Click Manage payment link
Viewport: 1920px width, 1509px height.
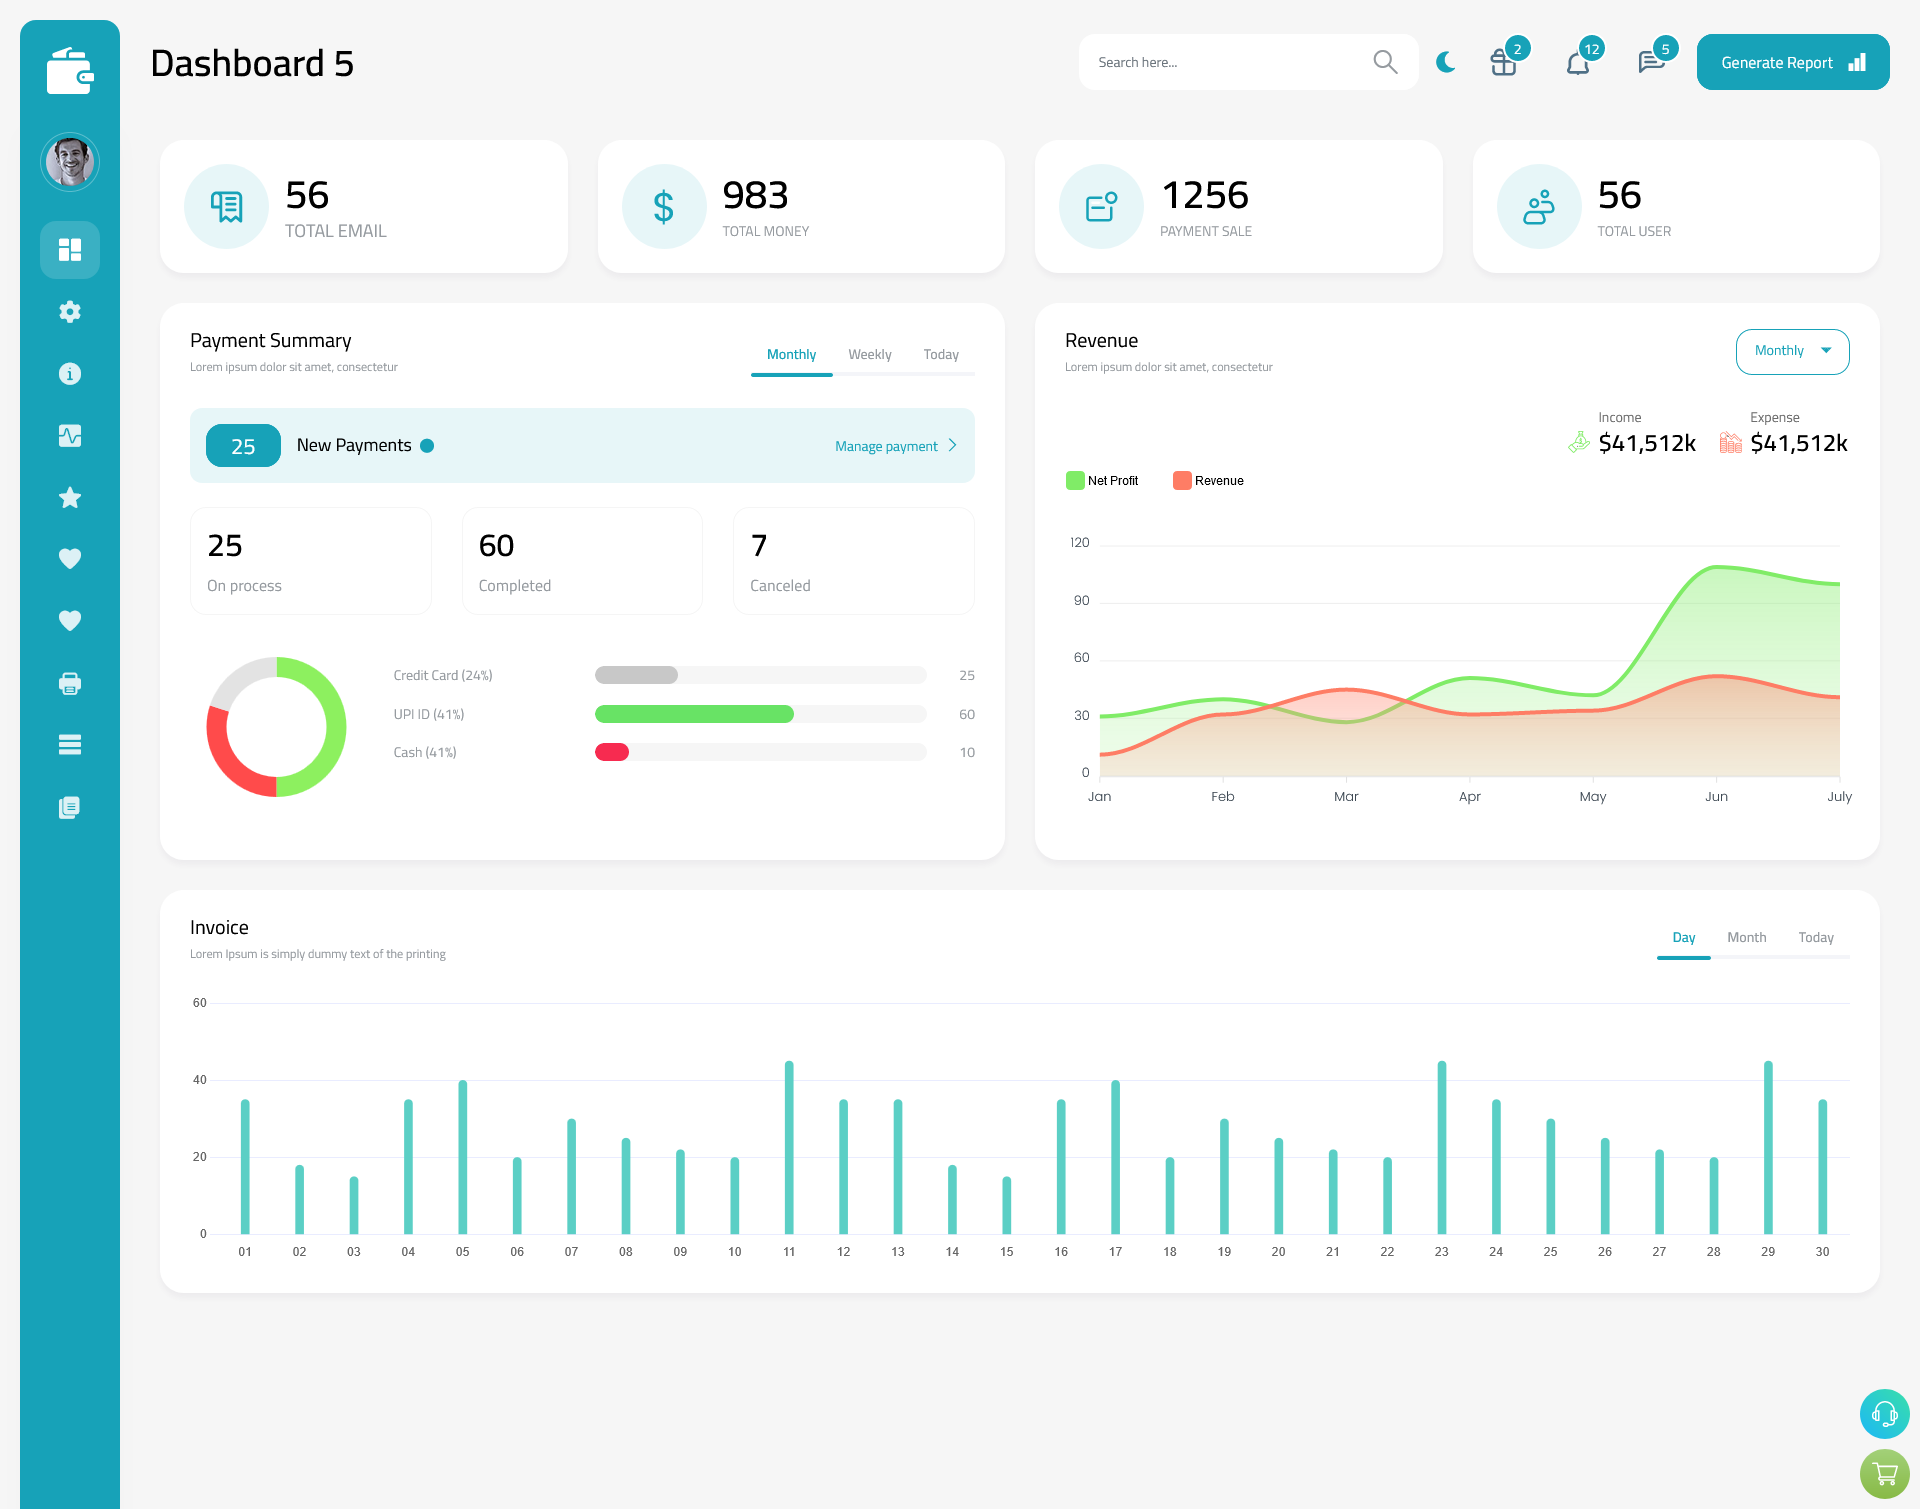pyautogui.click(x=896, y=446)
